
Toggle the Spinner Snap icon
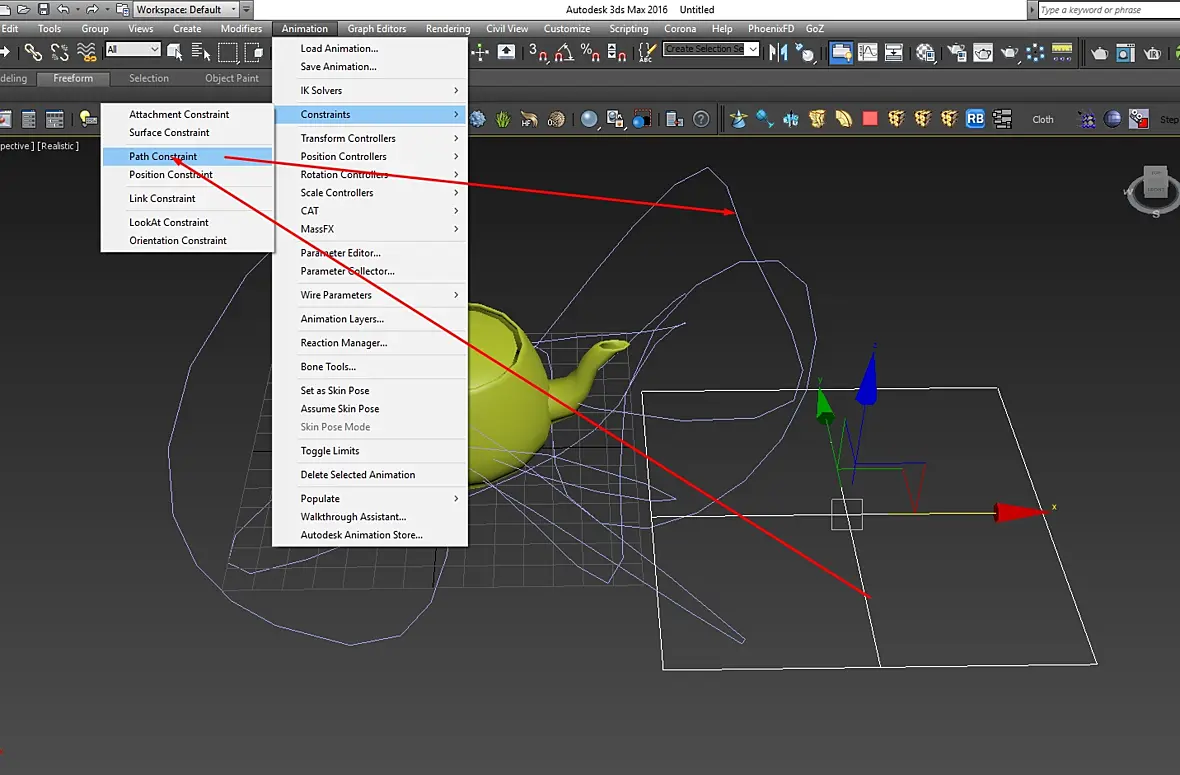click(x=616, y=52)
